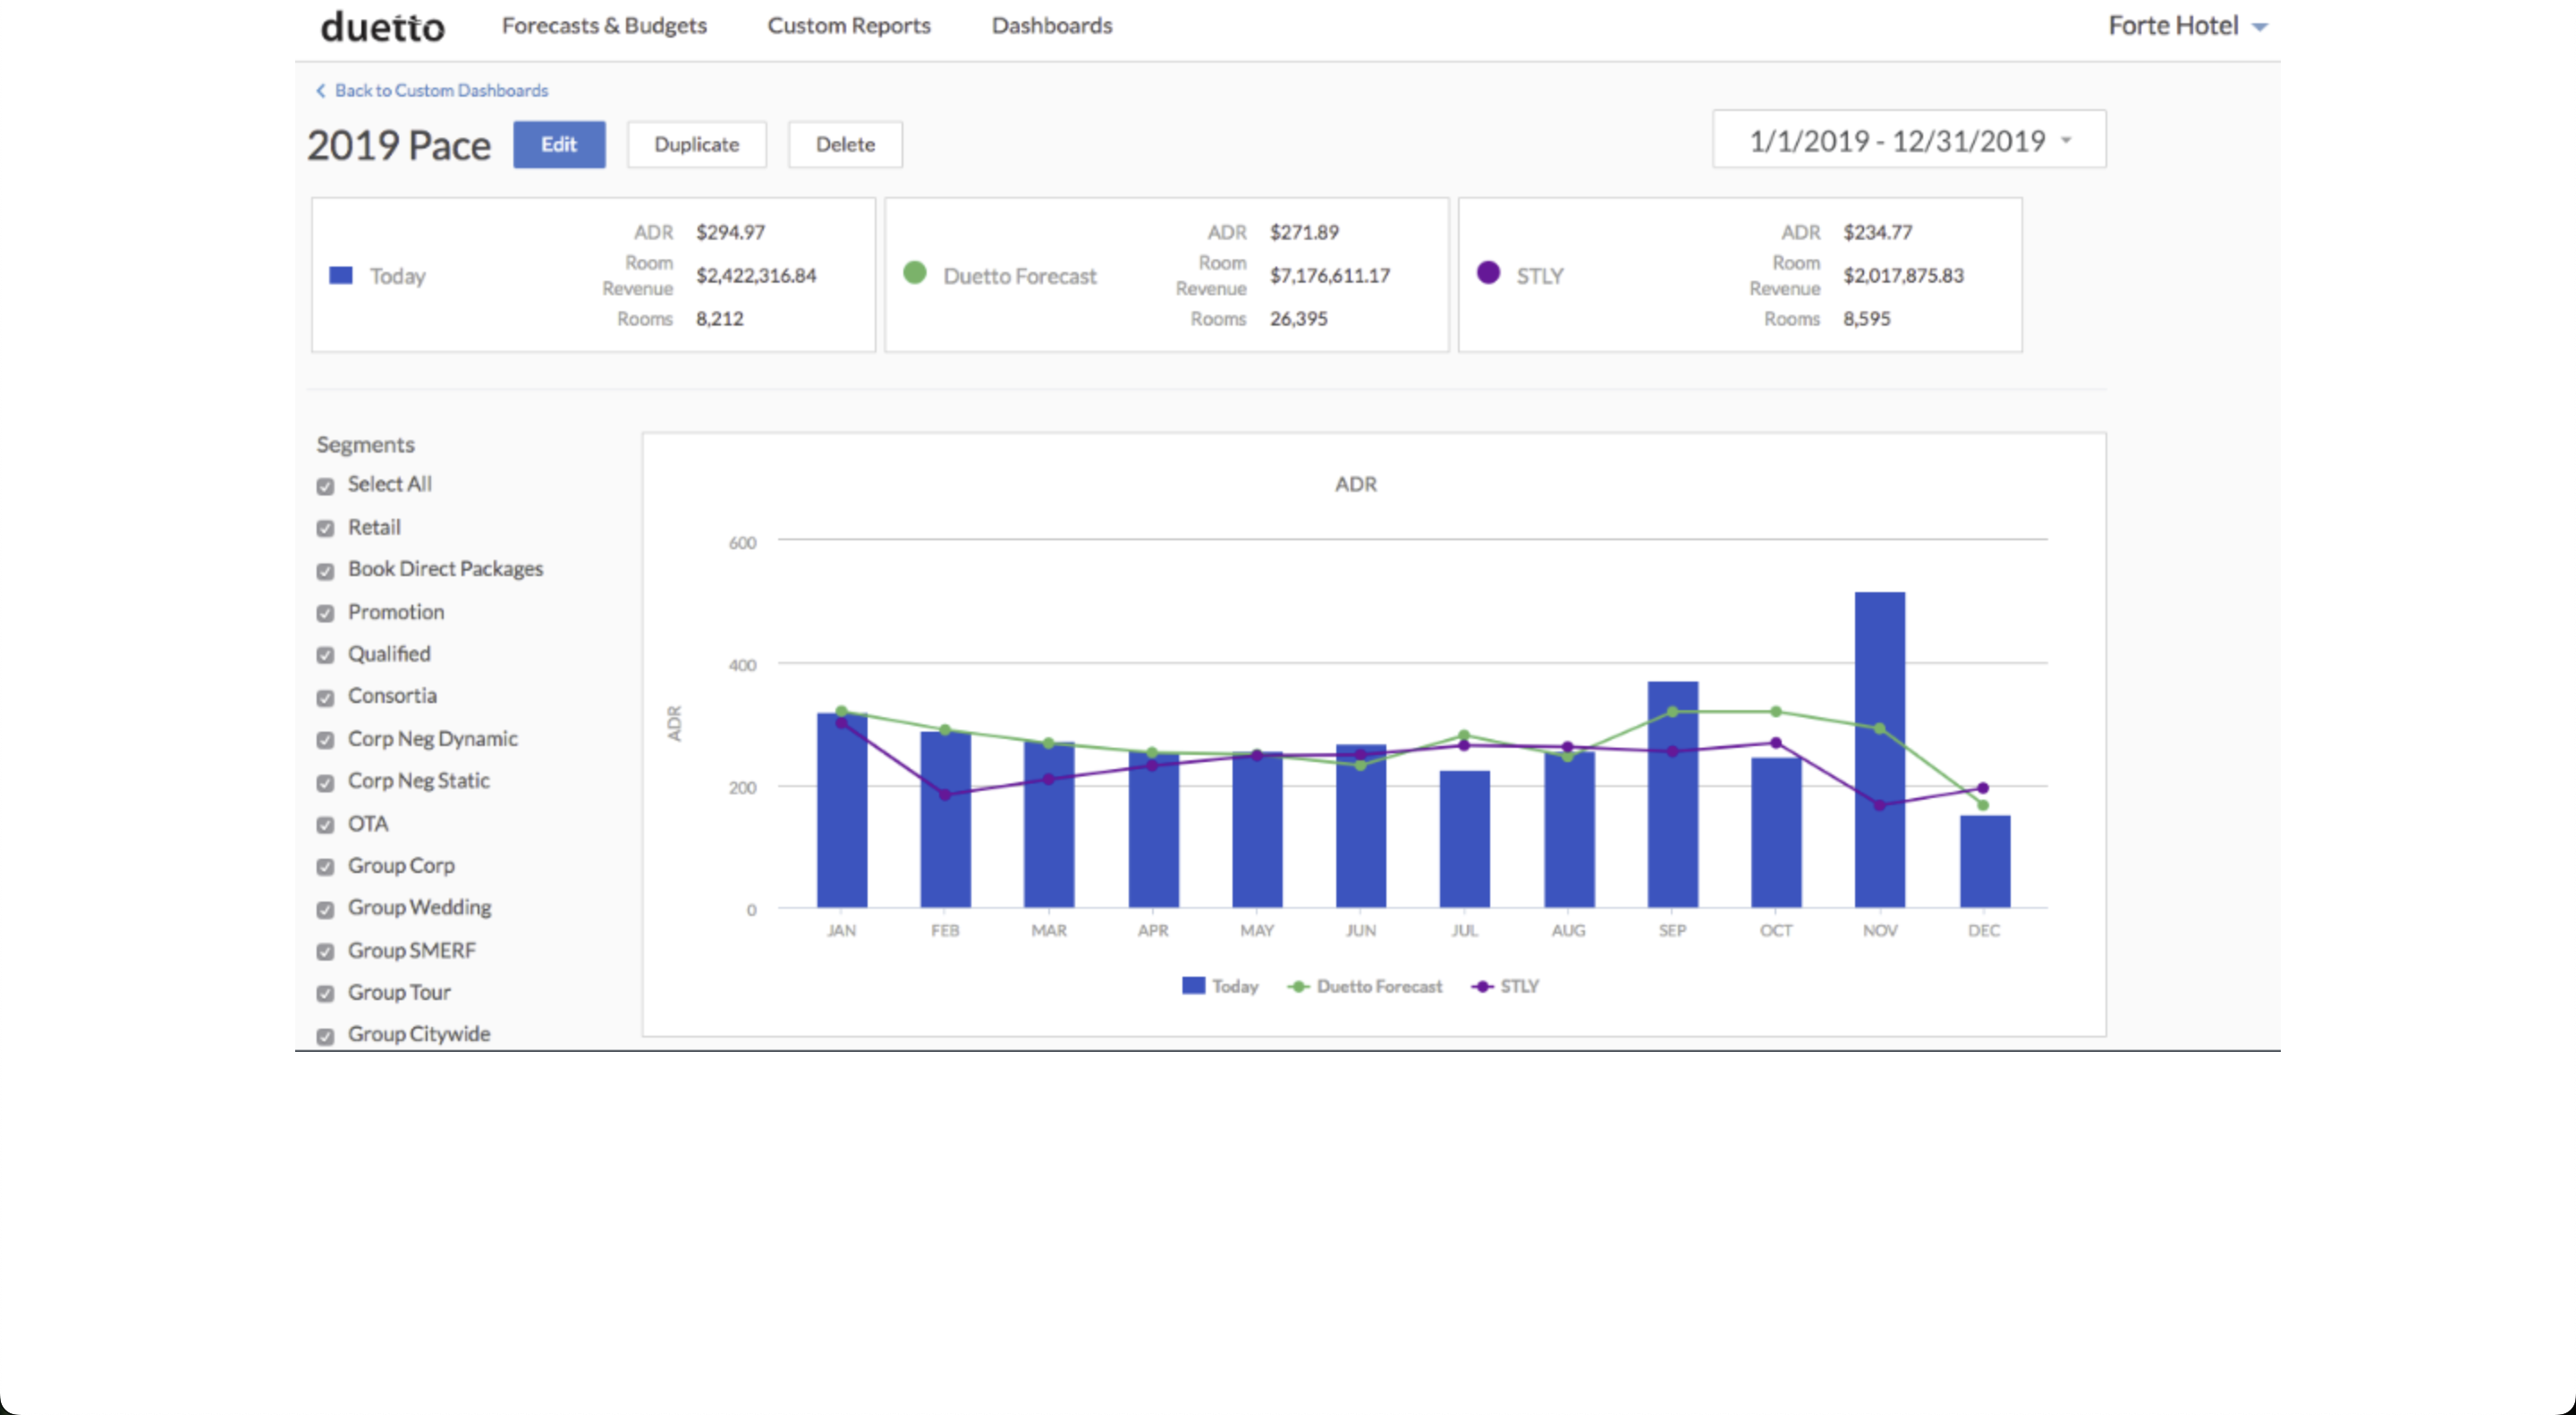Go Back to Custom Dashboards

441,90
